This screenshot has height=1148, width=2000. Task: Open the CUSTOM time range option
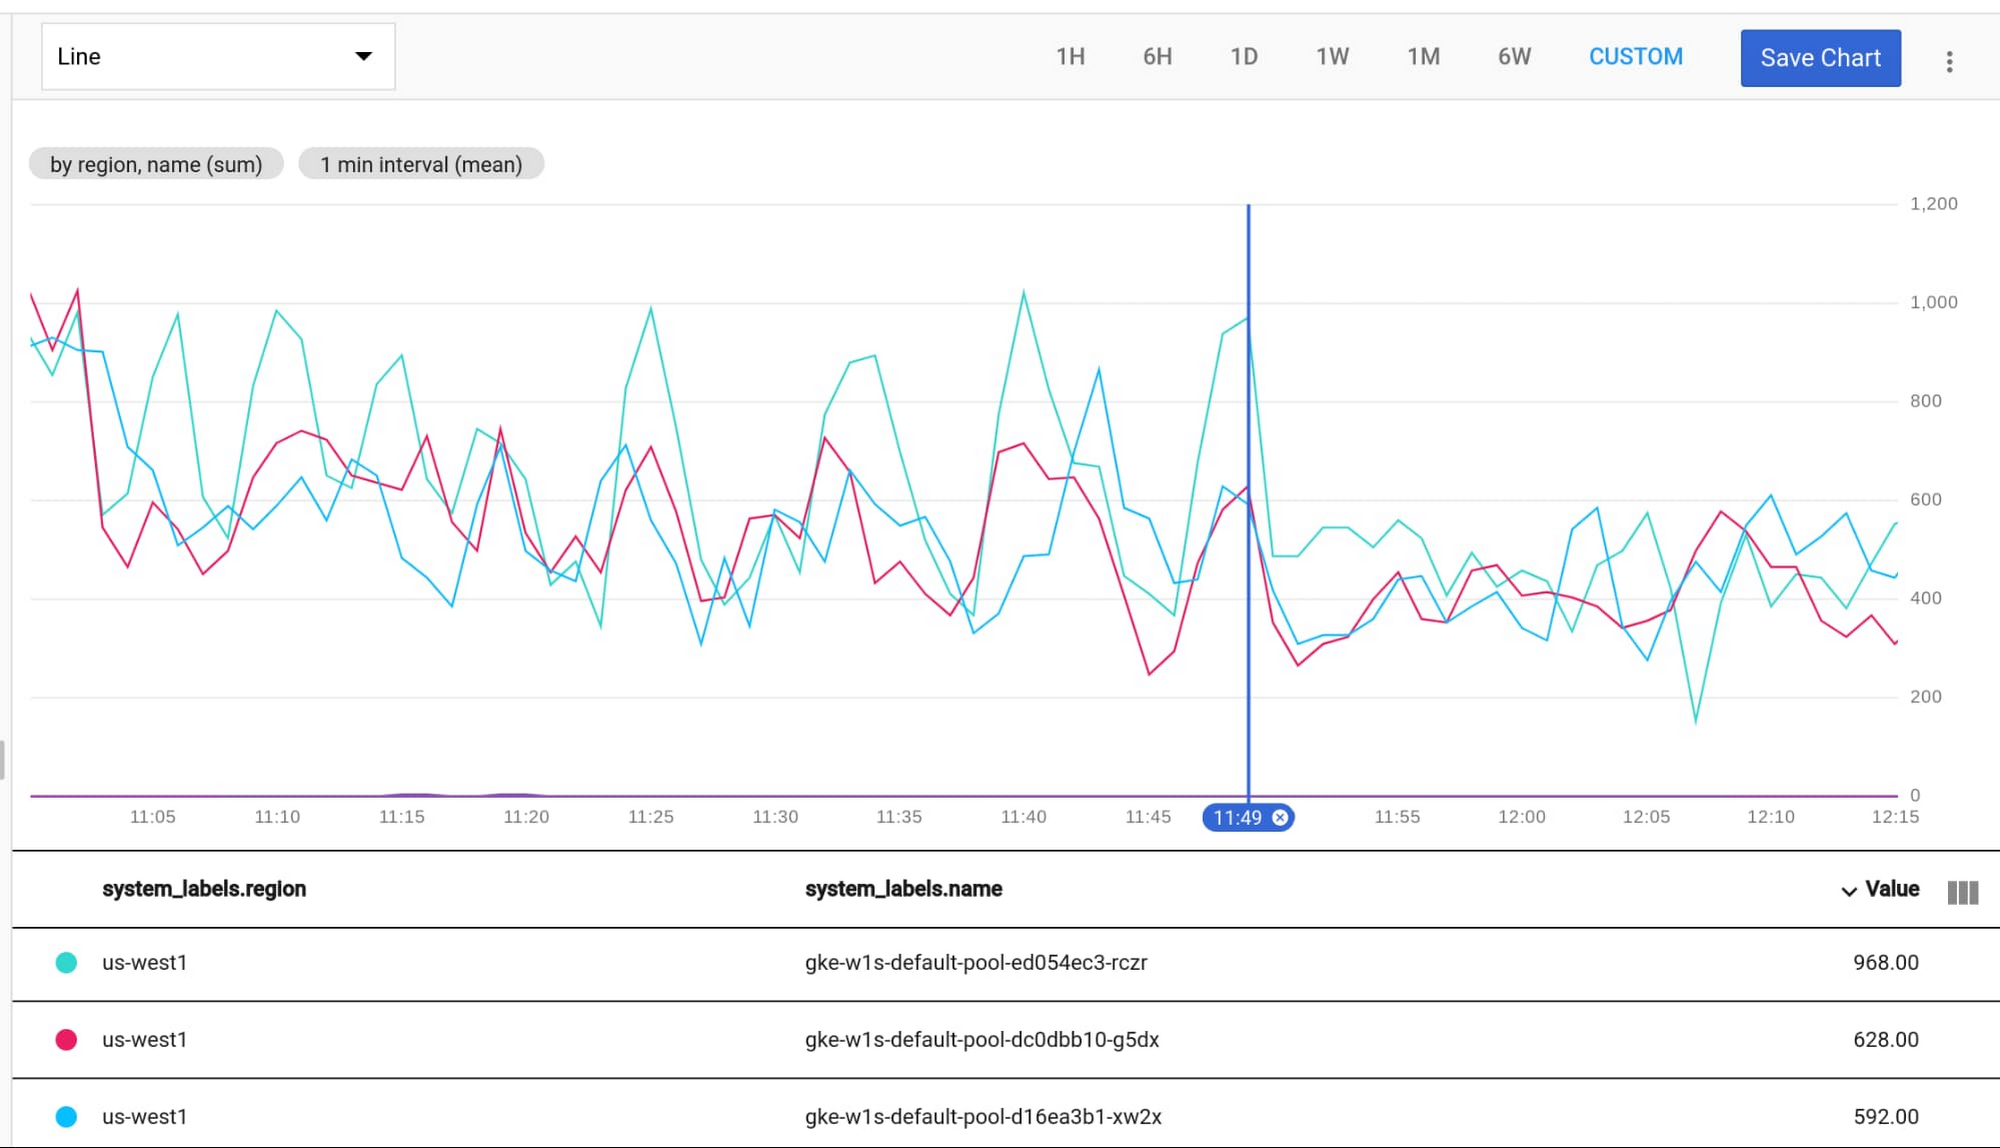pos(1636,57)
